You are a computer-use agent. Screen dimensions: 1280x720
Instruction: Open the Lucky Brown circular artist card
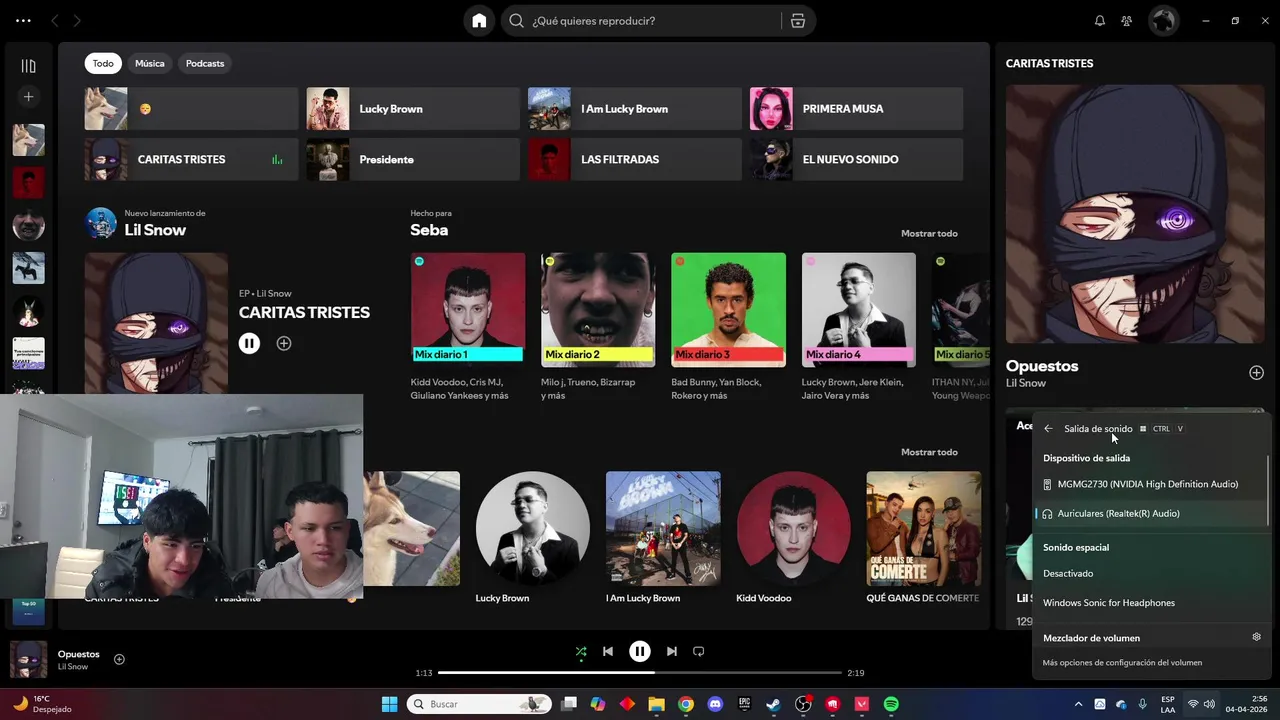click(x=532, y=529)
